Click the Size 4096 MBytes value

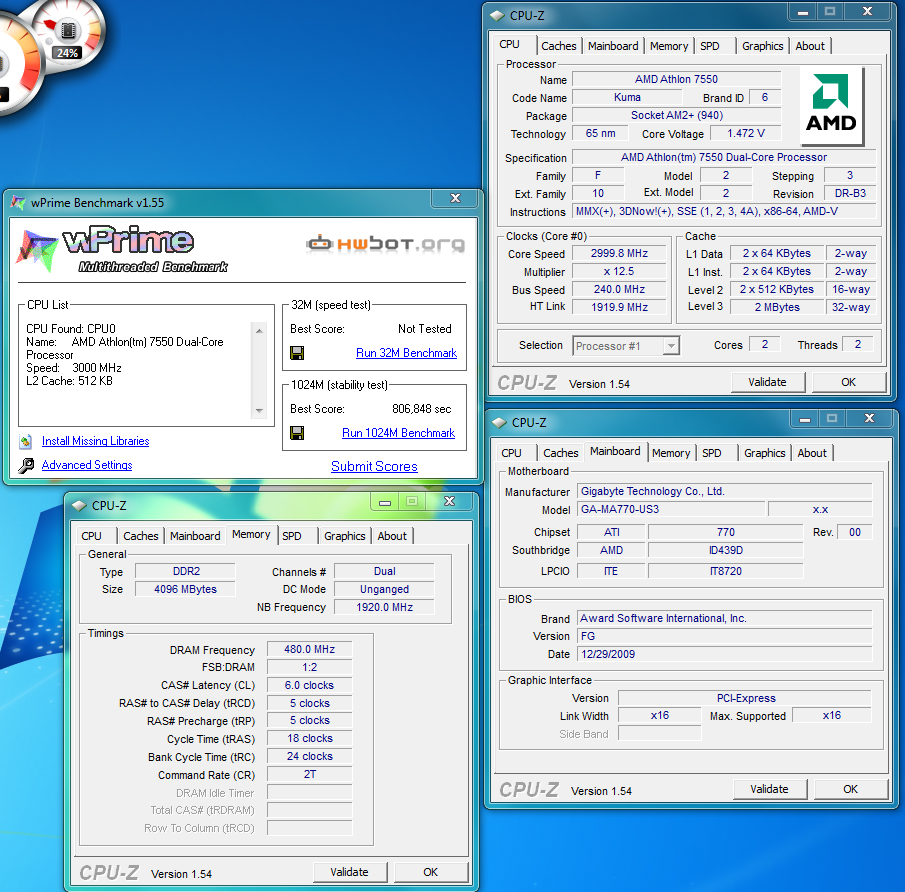tap(185, 589)
